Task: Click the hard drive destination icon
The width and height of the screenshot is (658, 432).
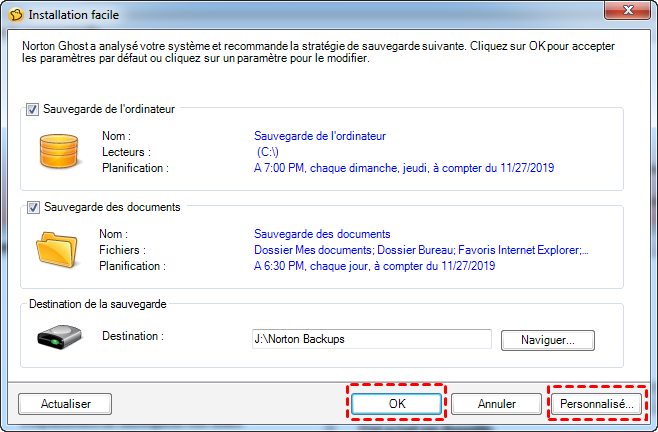Action: tap(59, 337)
